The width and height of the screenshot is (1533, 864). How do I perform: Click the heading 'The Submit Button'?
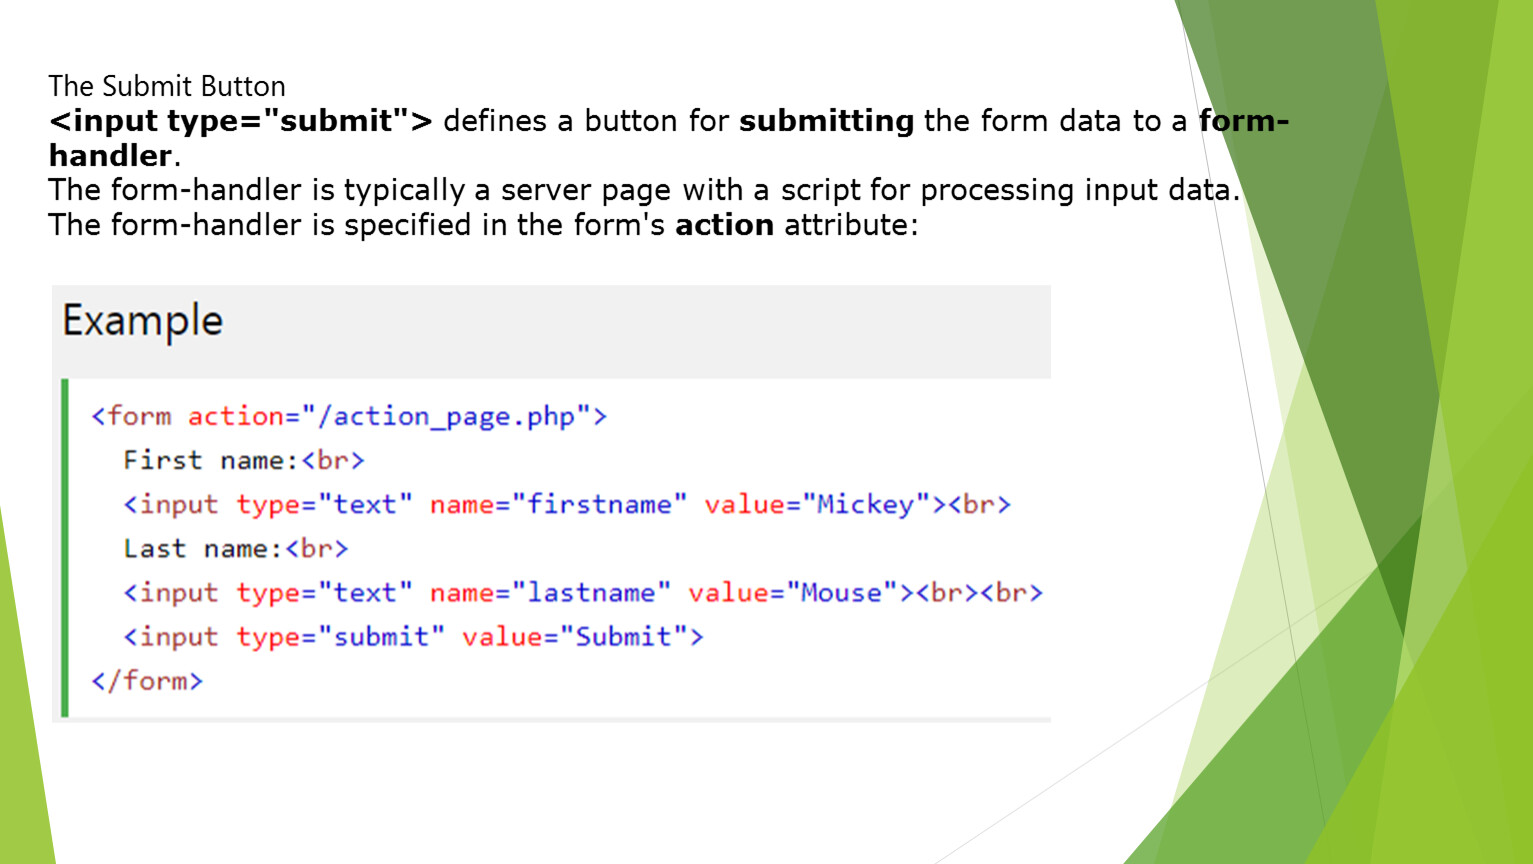coord(167,86)
